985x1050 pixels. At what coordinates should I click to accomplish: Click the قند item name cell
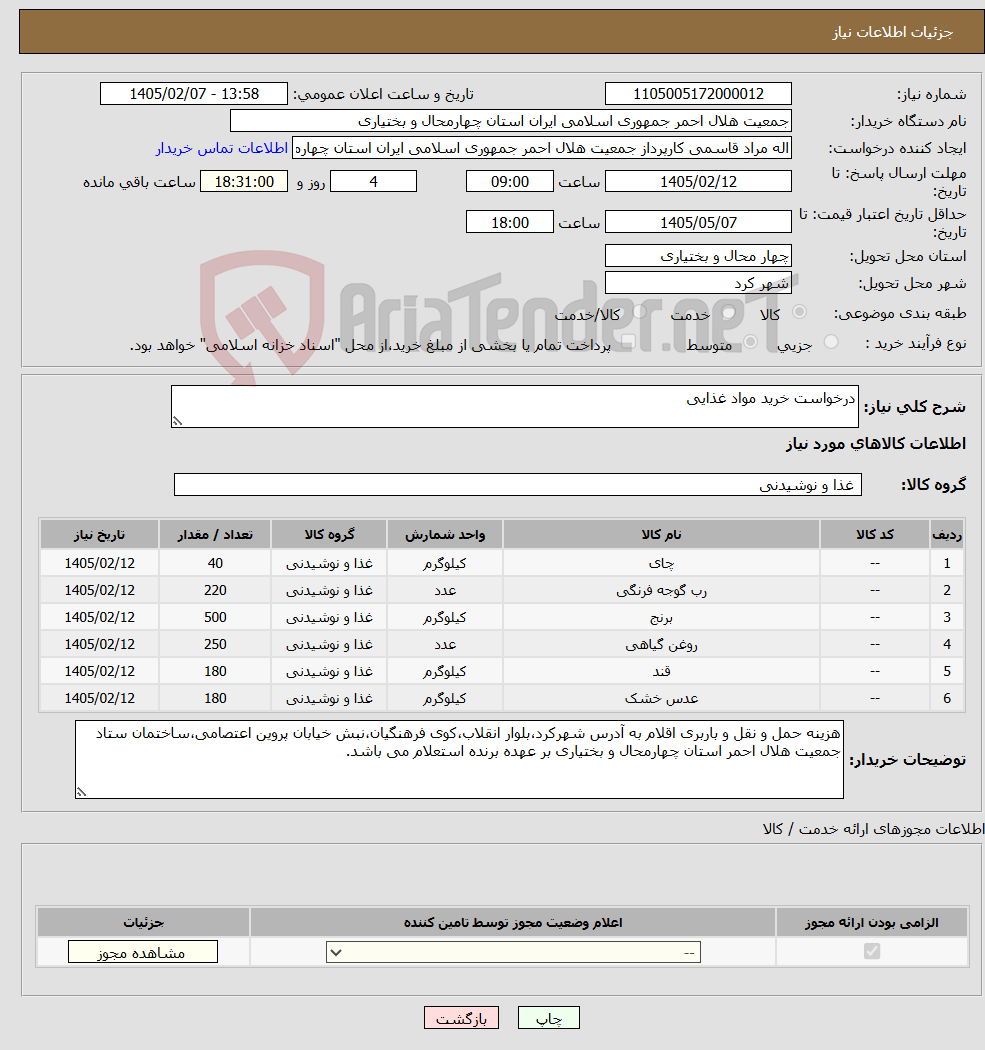(661, 671)
